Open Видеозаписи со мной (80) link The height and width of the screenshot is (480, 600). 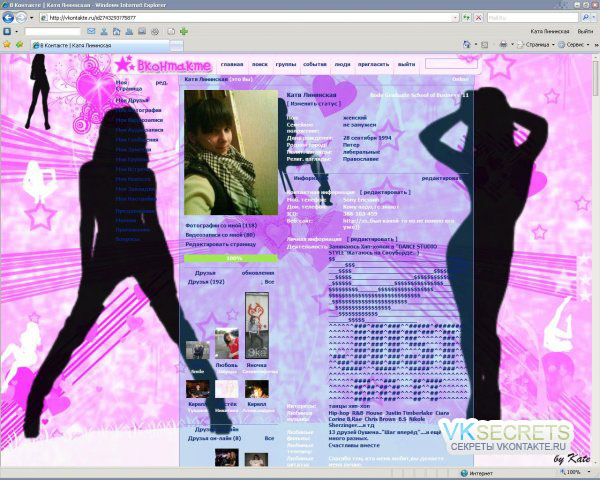(220, 235)
